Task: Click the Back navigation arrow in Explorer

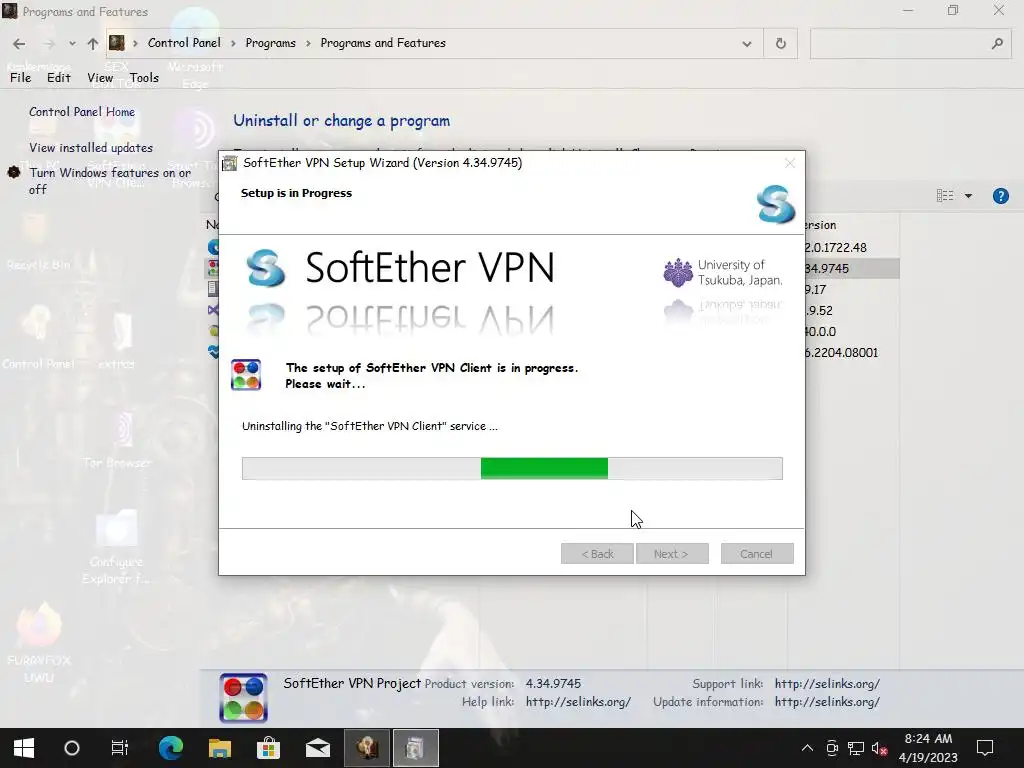Action: click(x=19, y=44)
